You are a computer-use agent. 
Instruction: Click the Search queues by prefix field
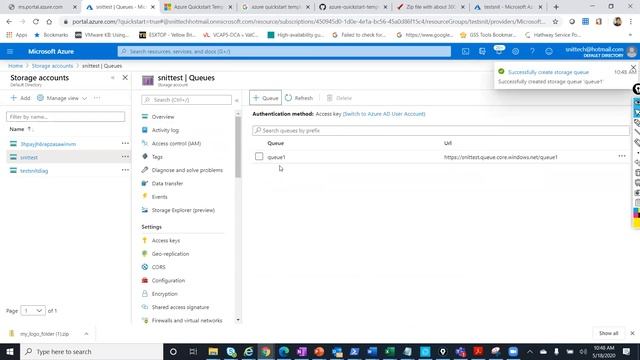(441, 131)
